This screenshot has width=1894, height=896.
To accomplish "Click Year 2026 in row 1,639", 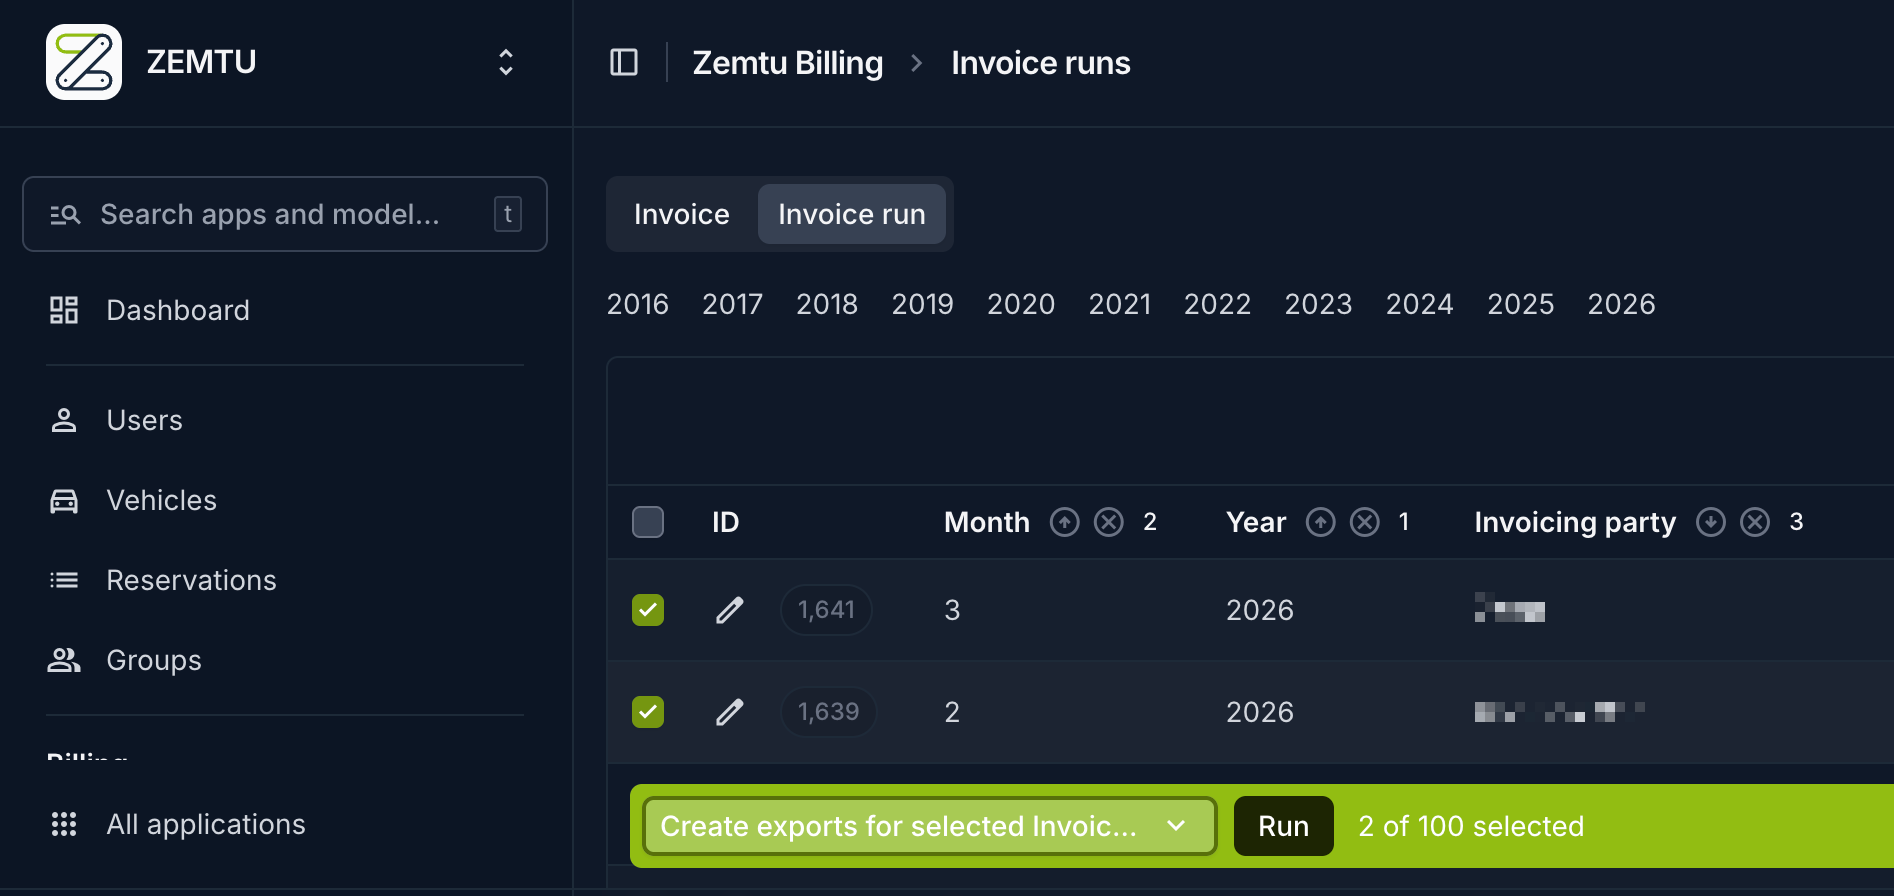I will pyautogui.click(x=1260, y=712).
